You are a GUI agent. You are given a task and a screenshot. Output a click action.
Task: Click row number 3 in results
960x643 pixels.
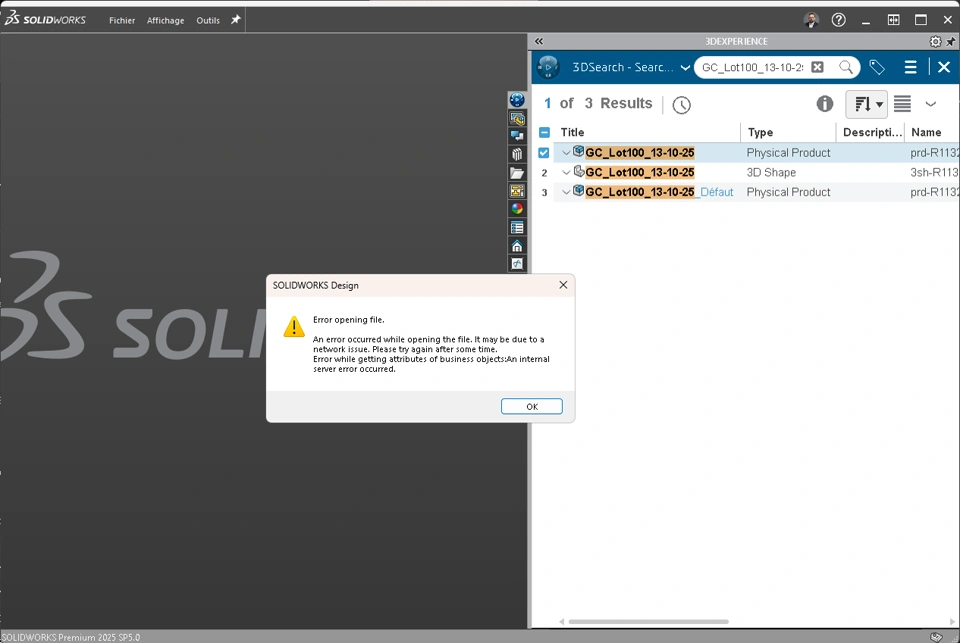tap(544, 193)
